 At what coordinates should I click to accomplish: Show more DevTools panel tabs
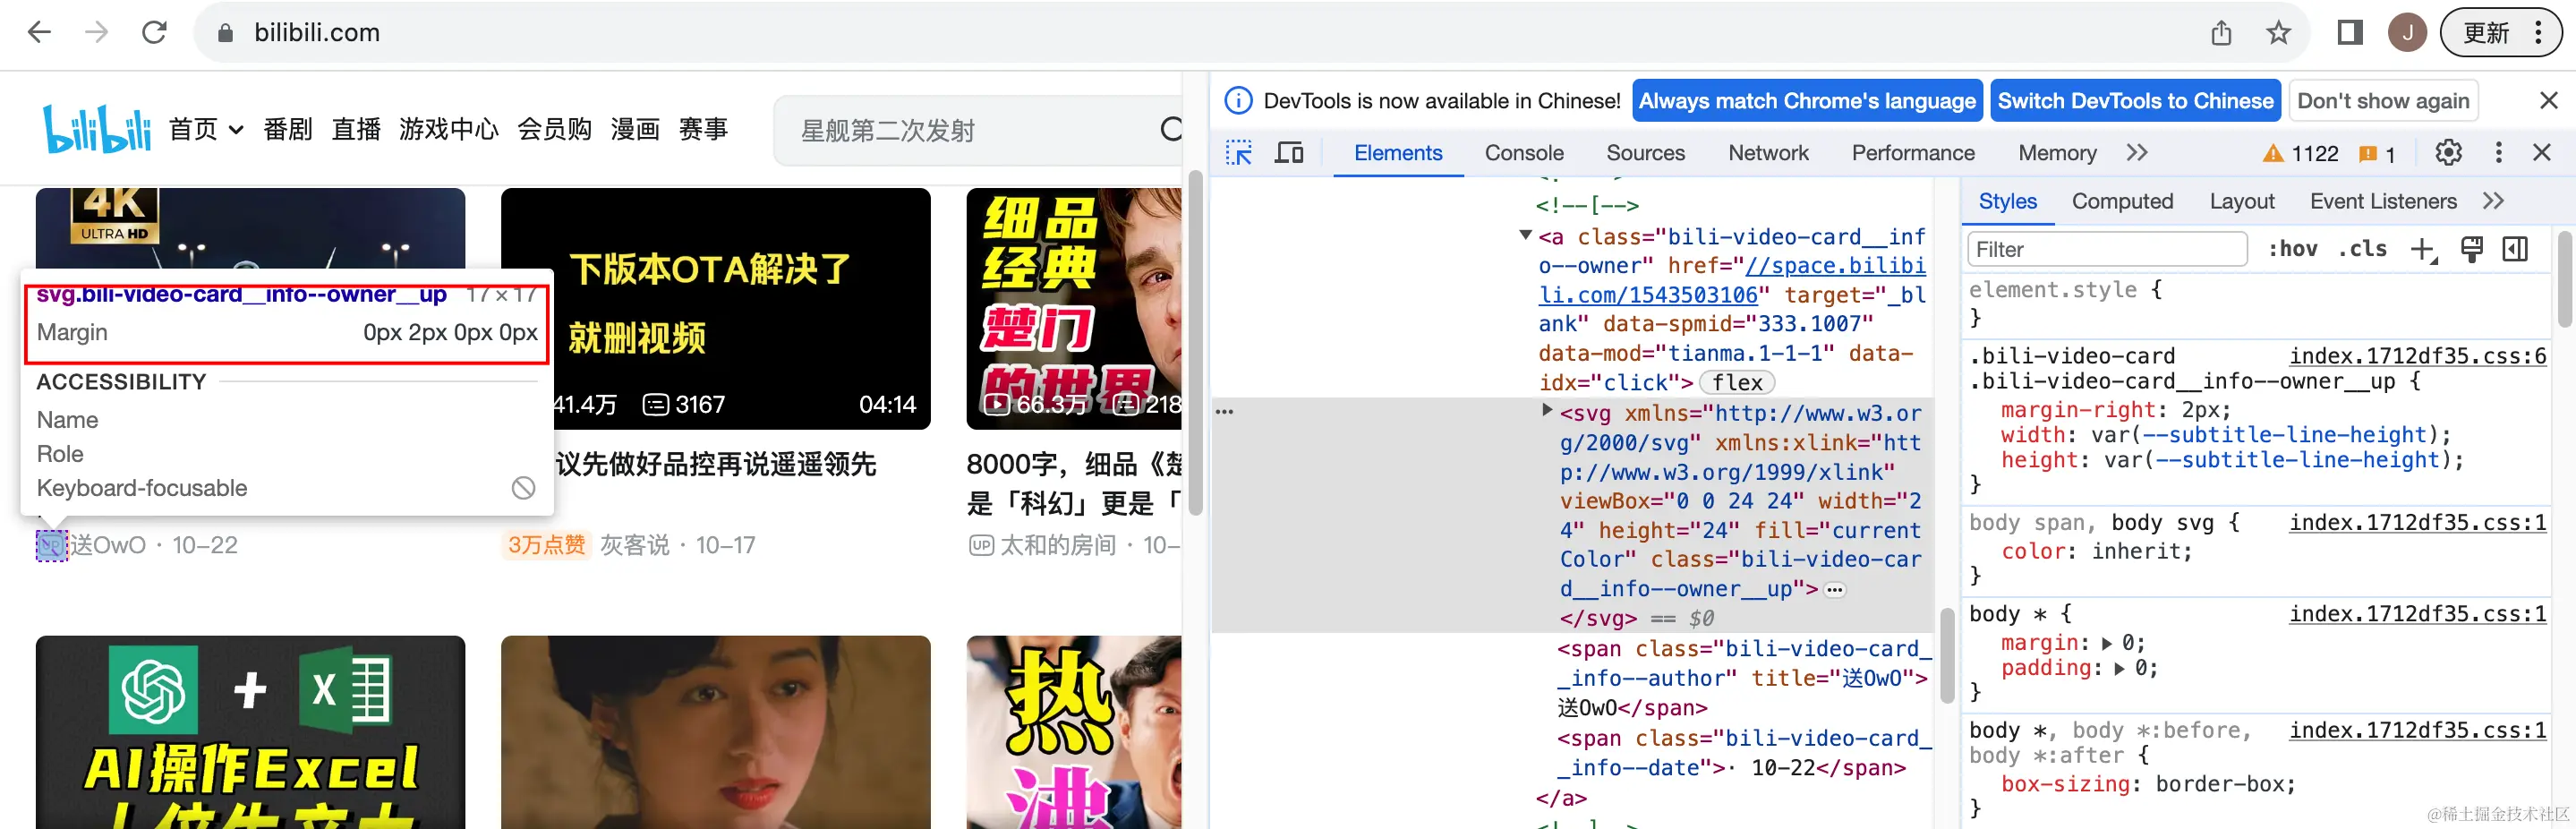(2137, 153)
